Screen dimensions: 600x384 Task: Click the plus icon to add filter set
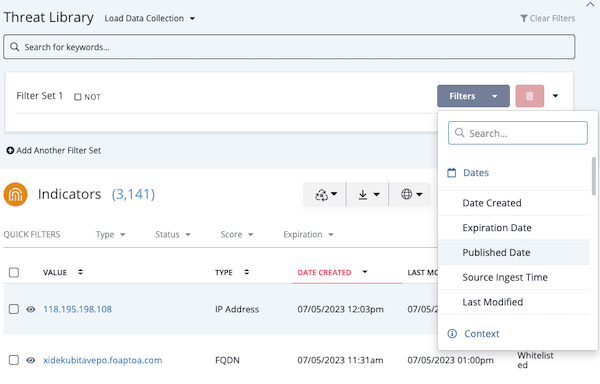pyautogui.click(x=10, y=150)
